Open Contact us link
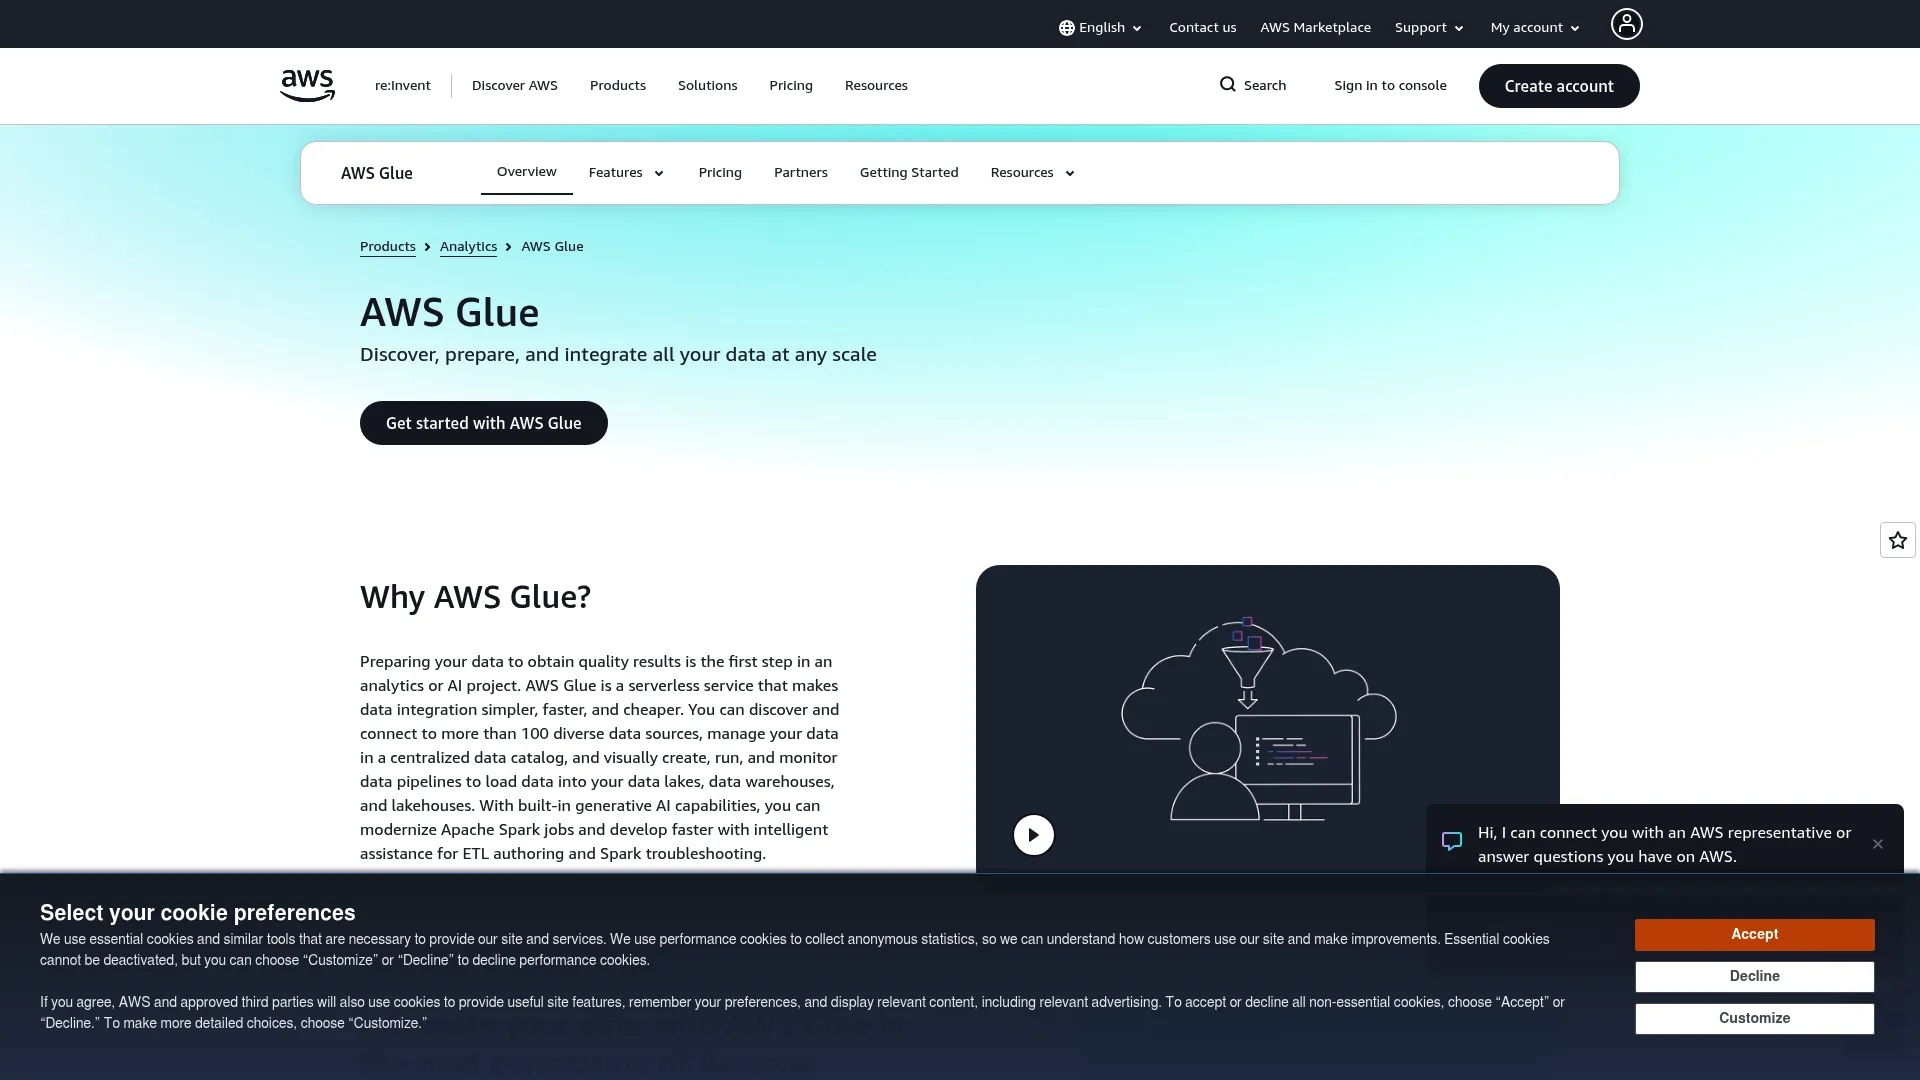The image size is (1920, 1080). [x=1202, y=28]
